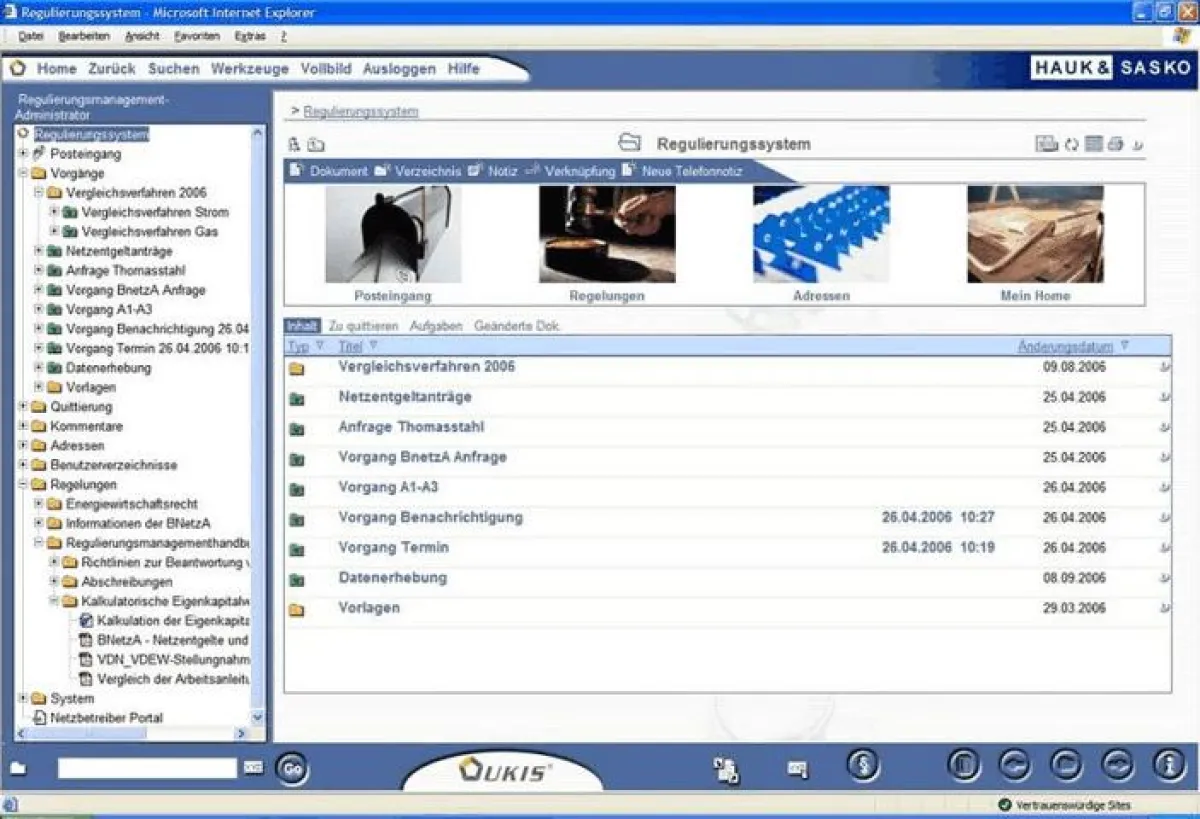Select the Zu quittieren tab

pyautogui.click(x=363, y=326)
